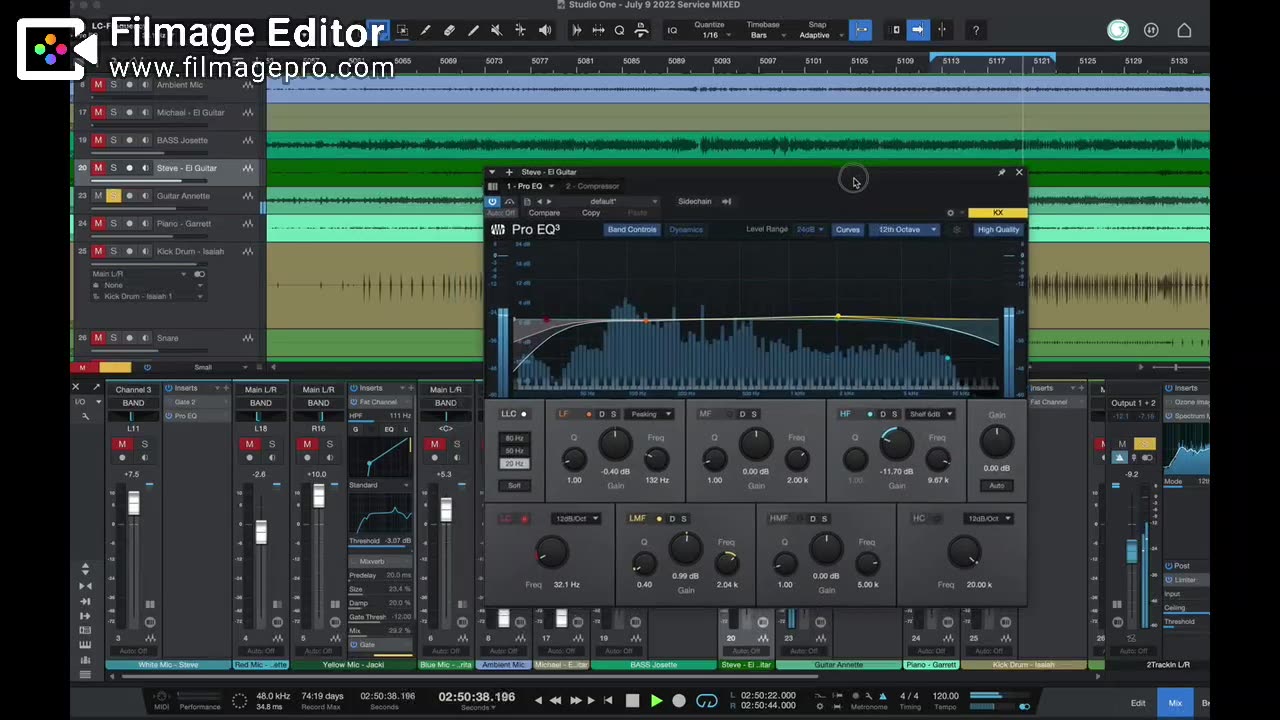The width and height of the screenshot is (1280, 720).
Task: Mute the BASS Josette track
Action: tap(98, 140)
